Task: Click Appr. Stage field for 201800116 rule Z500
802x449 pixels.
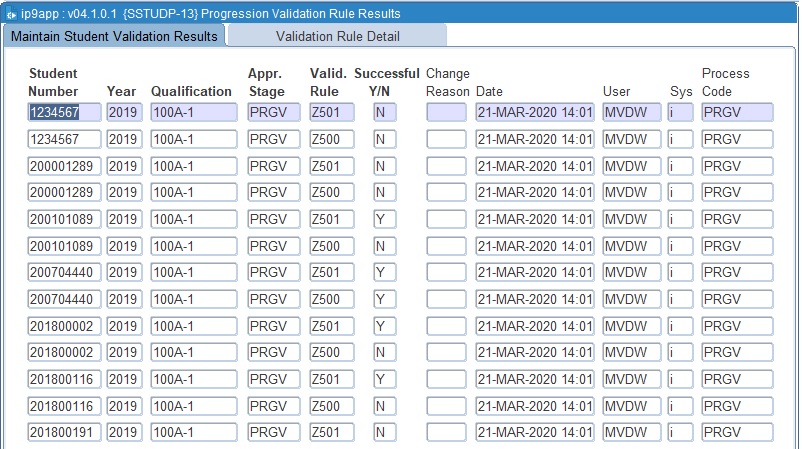Action: [273, 405]
